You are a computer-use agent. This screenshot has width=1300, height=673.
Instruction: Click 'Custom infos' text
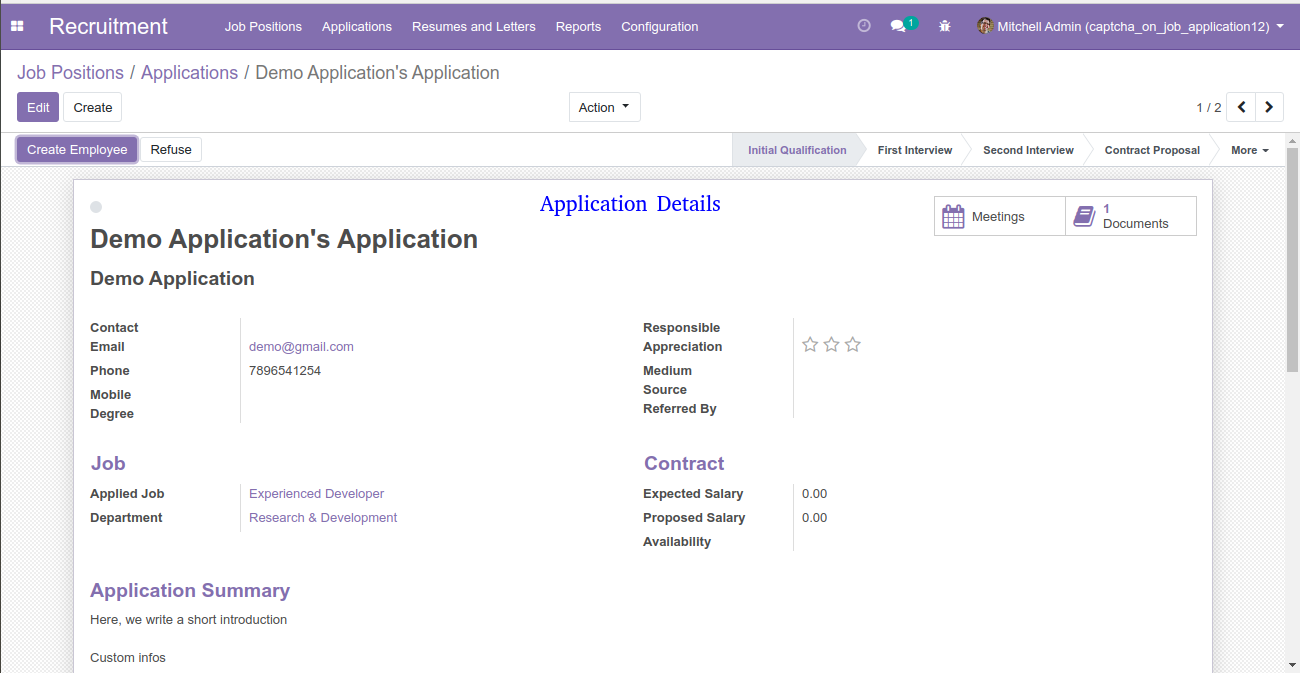[128, 658]
